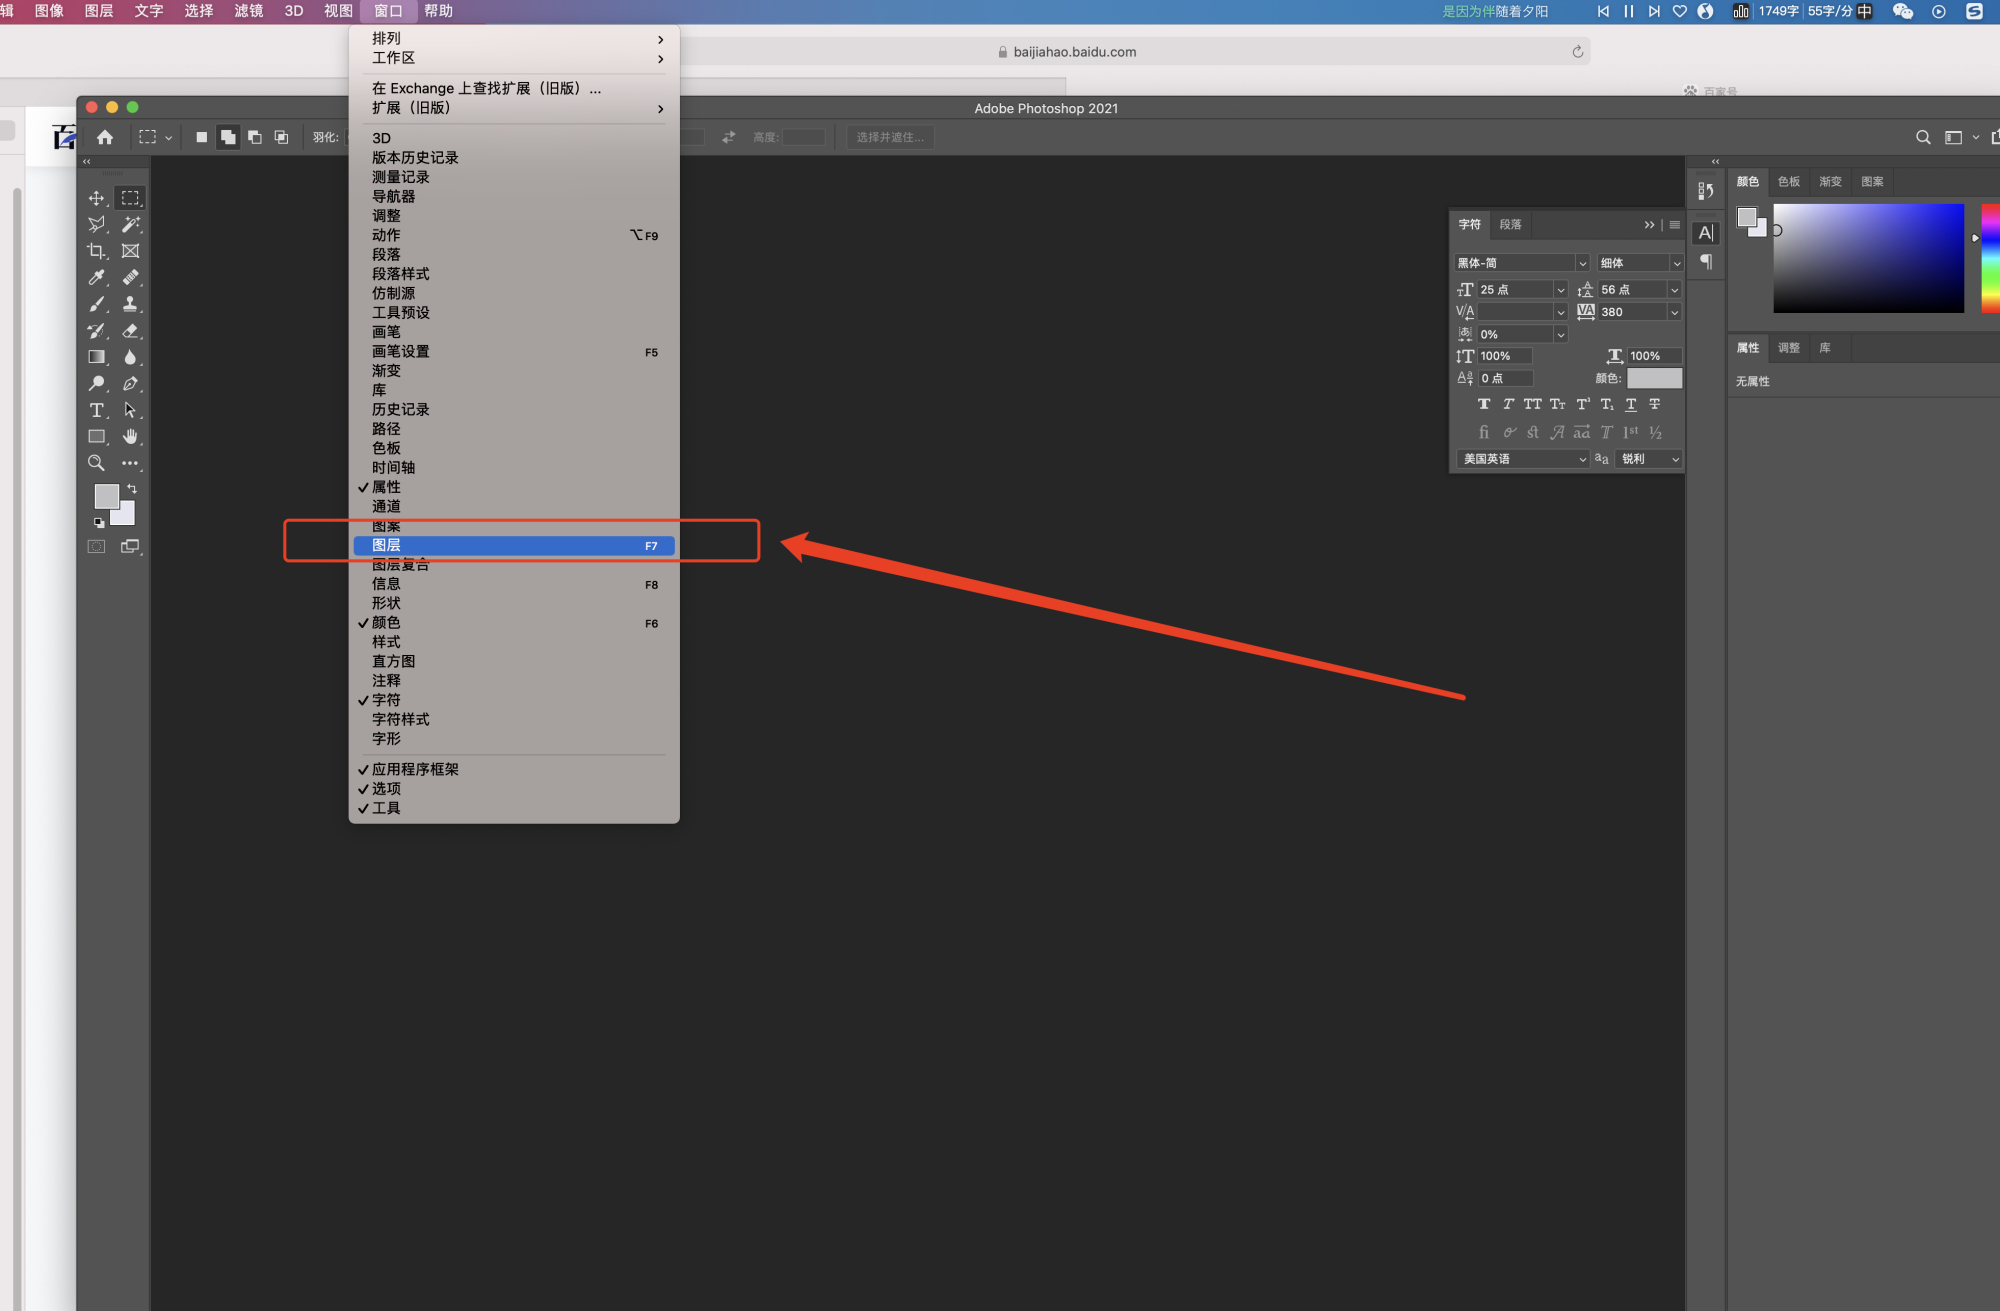This screenshot has height=1311, width=2000.
Task: Select the Hand tool
Action: click(x=130, y=437)
